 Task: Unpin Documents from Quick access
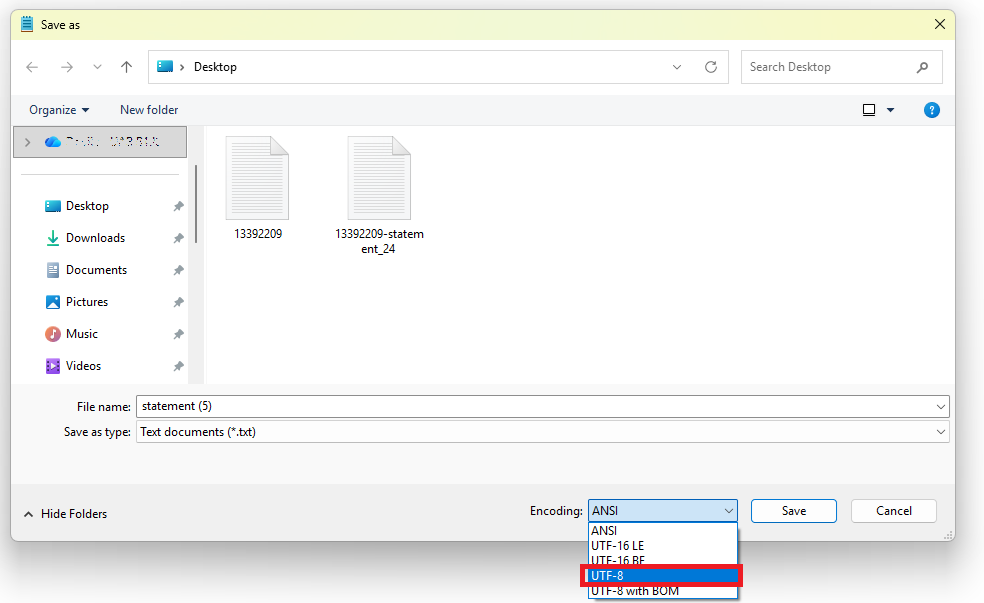tap(178, 269)
